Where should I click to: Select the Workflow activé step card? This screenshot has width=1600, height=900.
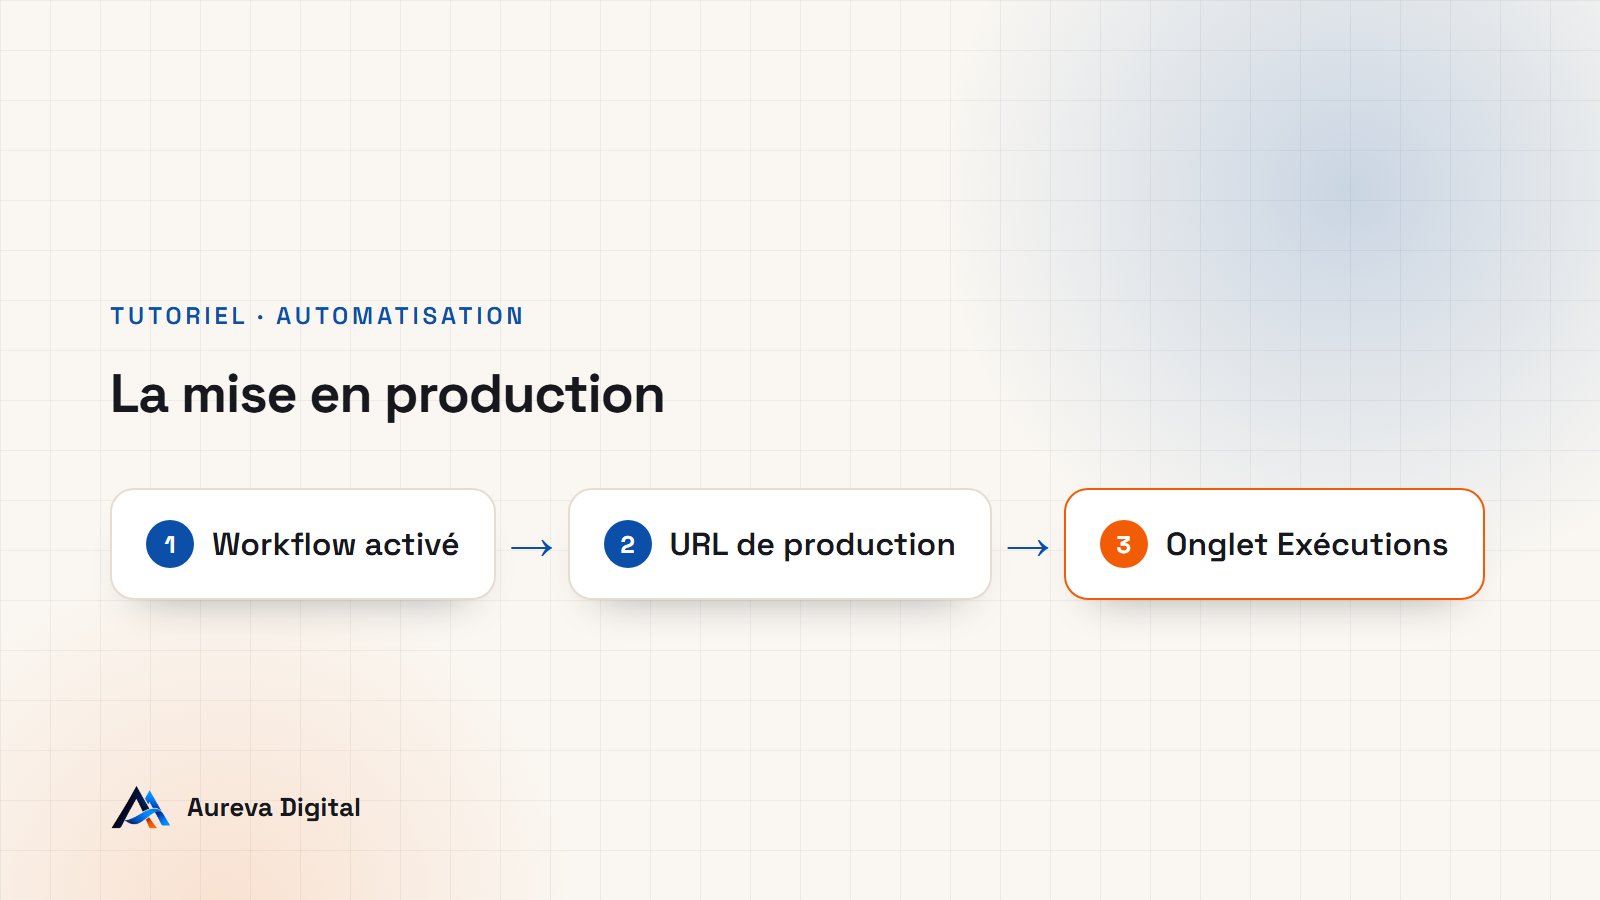303,544
